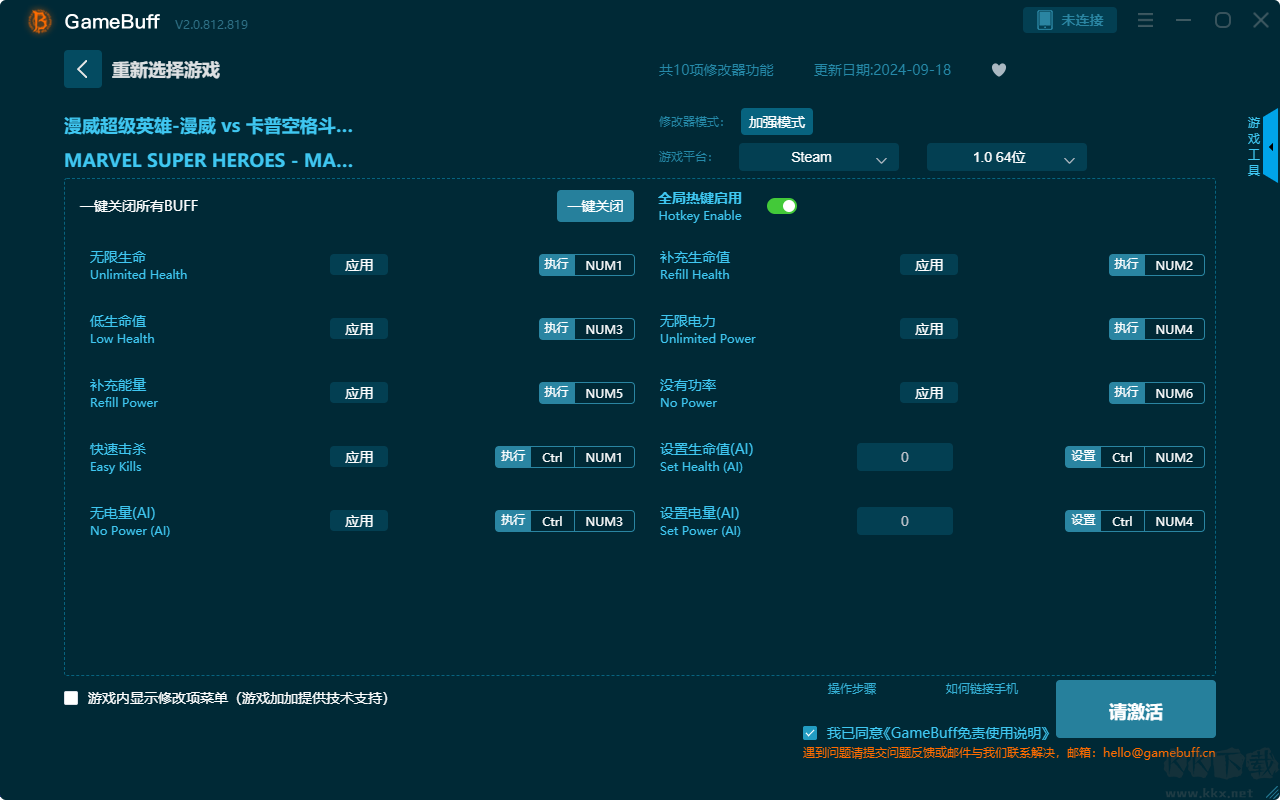Apply the Unlimited Health cheat
This screenshot has width=1280, height=800.
click(x=359, y=265)
